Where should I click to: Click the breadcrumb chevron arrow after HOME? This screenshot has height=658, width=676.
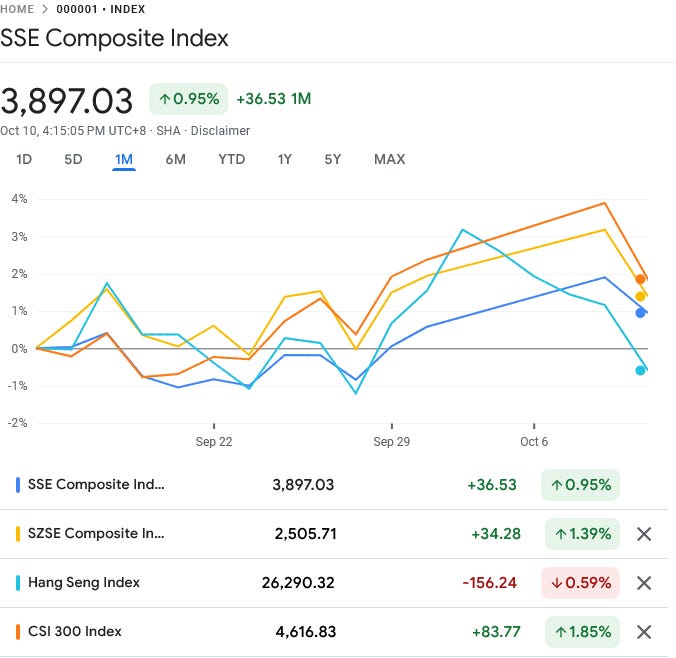tap(45, 9)
